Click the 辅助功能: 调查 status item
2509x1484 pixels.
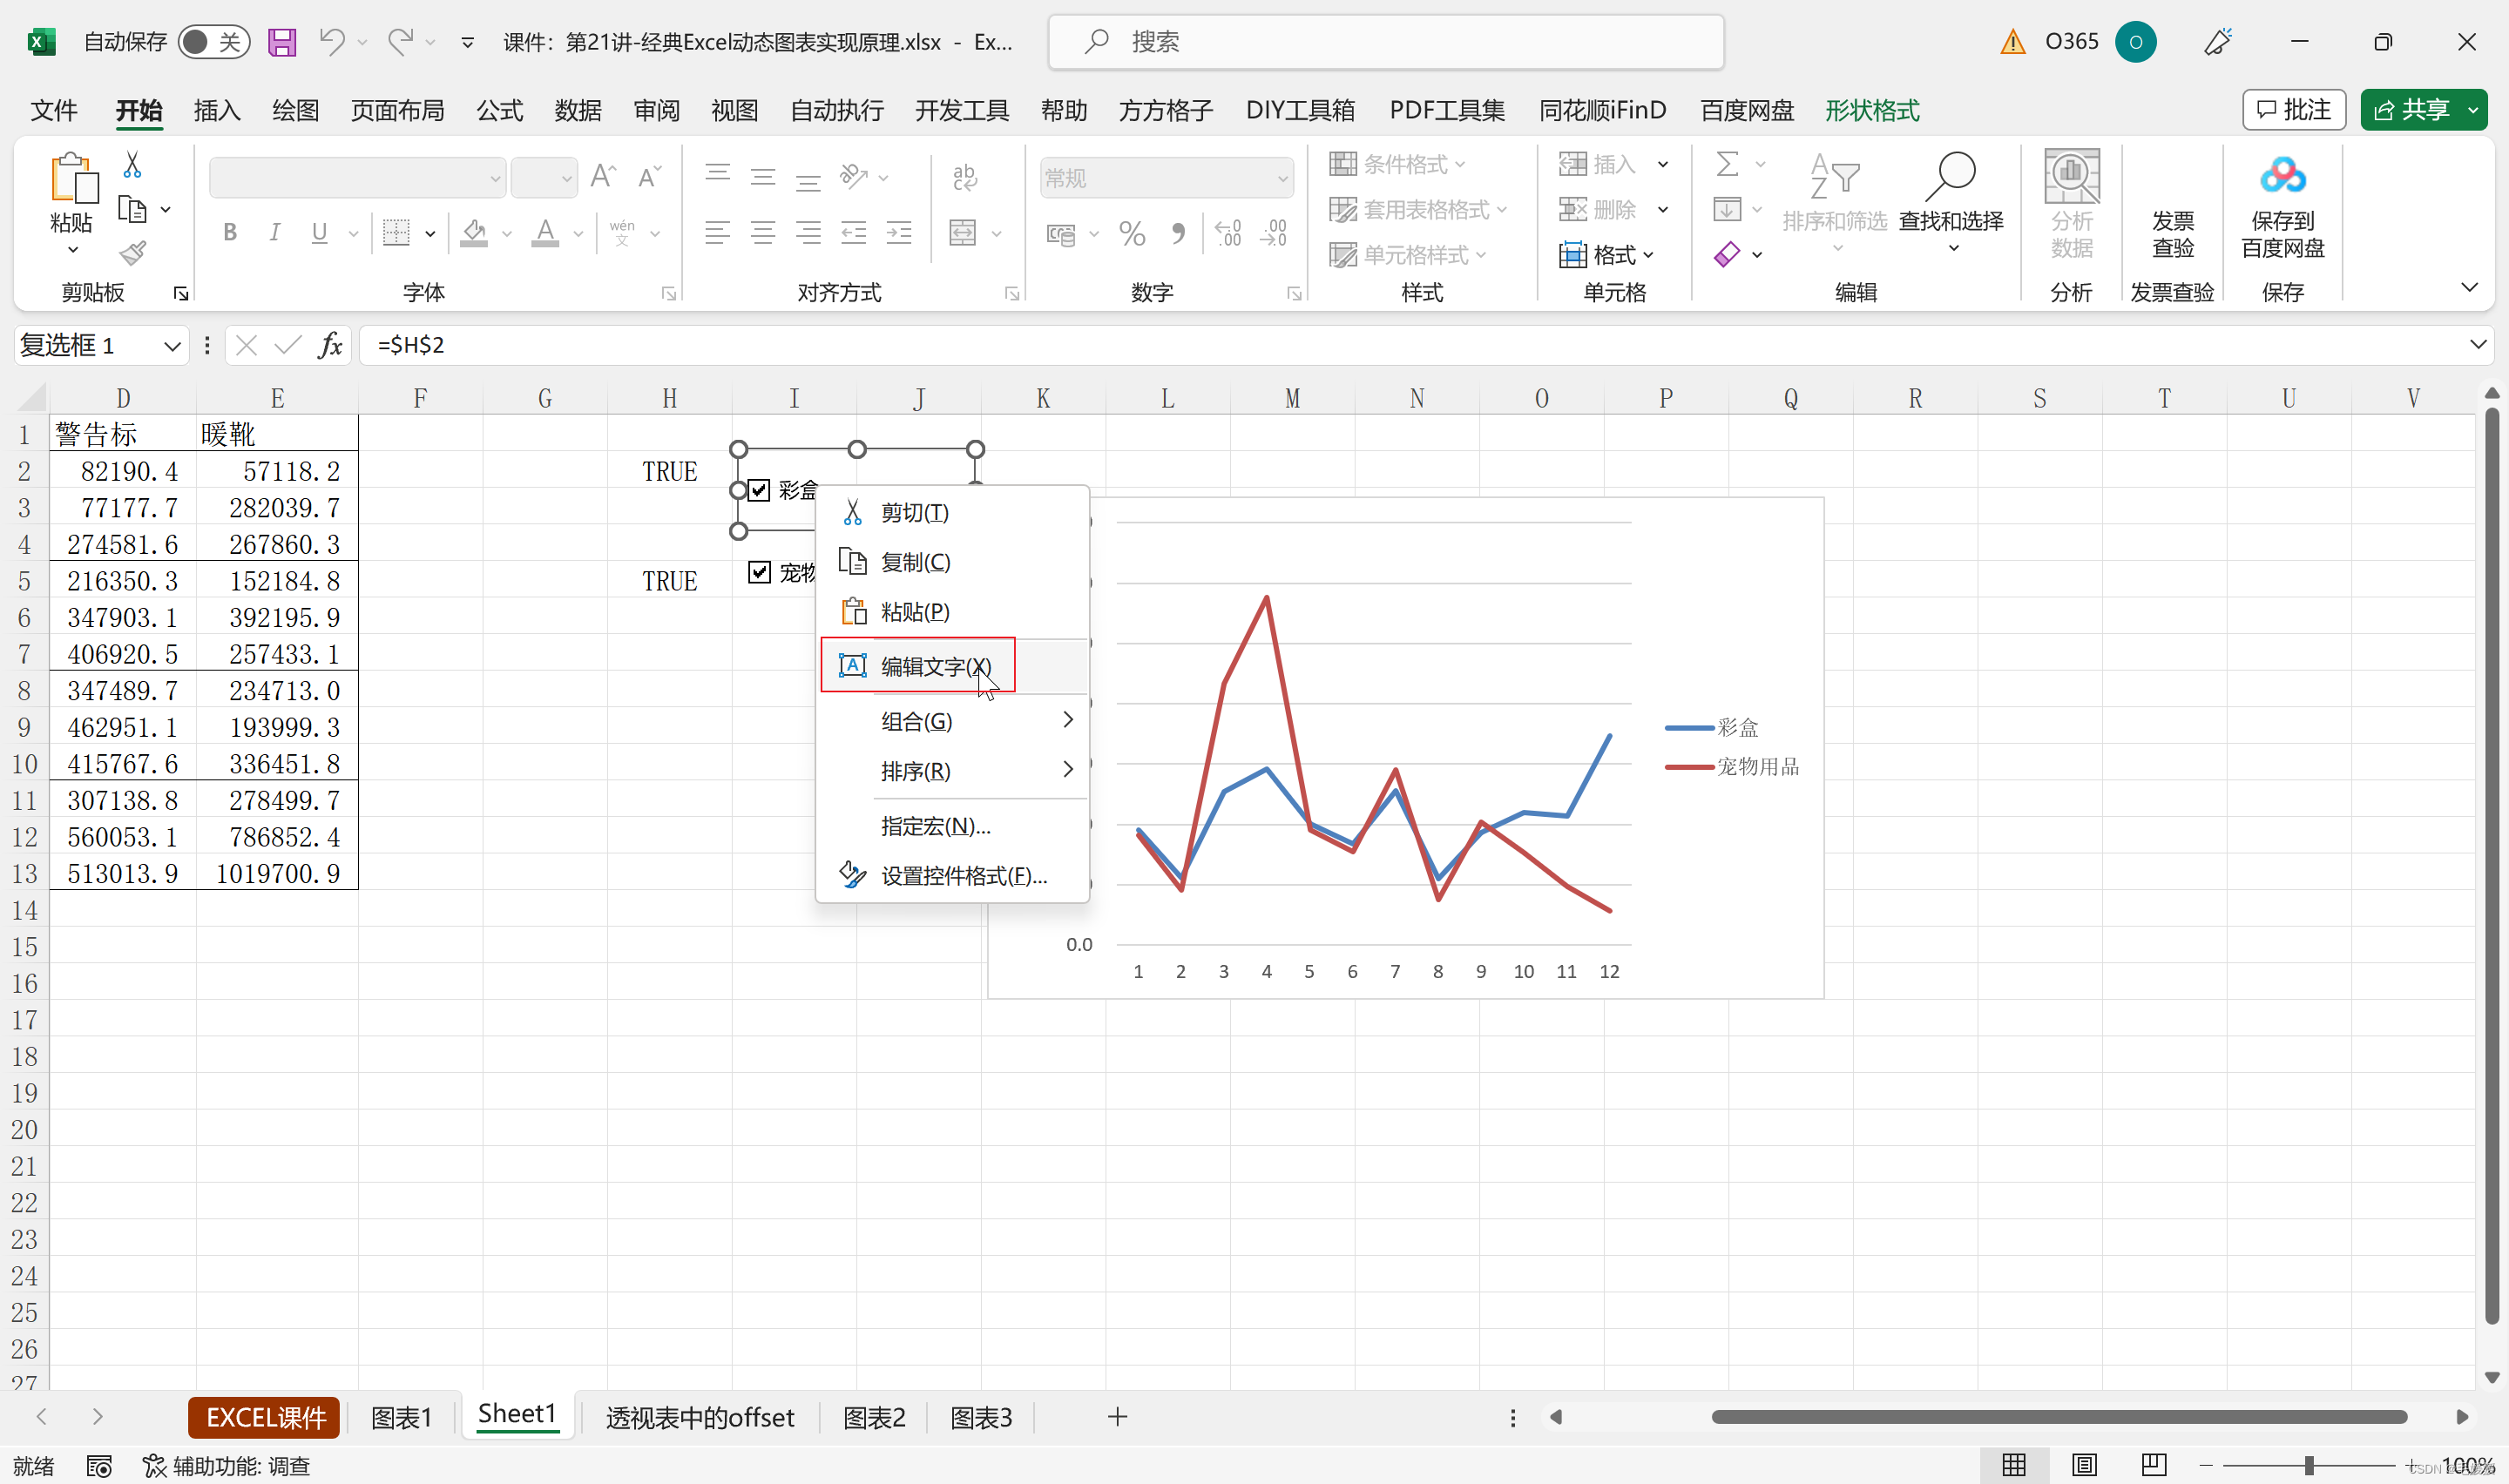coord(226,1466)
